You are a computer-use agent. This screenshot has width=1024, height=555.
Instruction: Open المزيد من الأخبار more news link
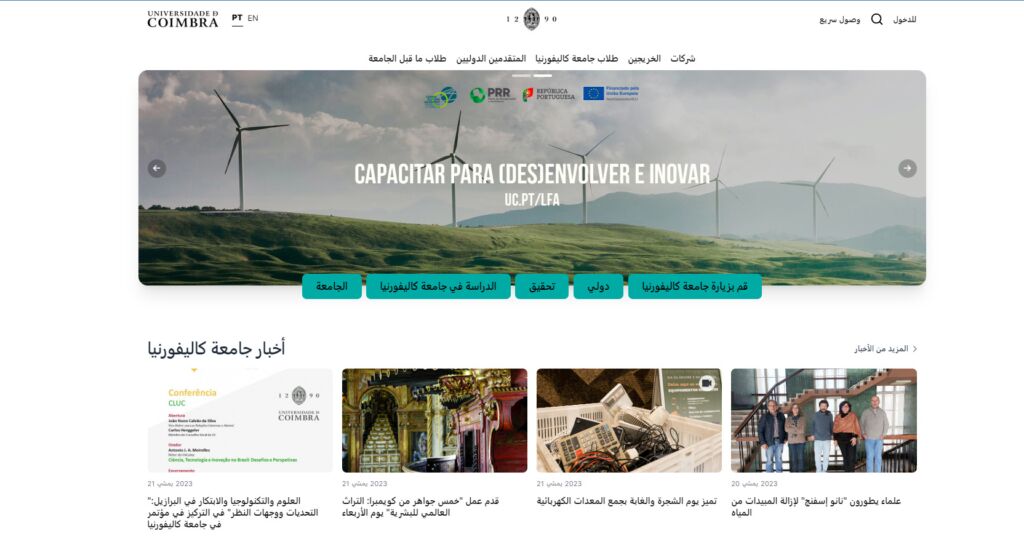tap(885, 349)
